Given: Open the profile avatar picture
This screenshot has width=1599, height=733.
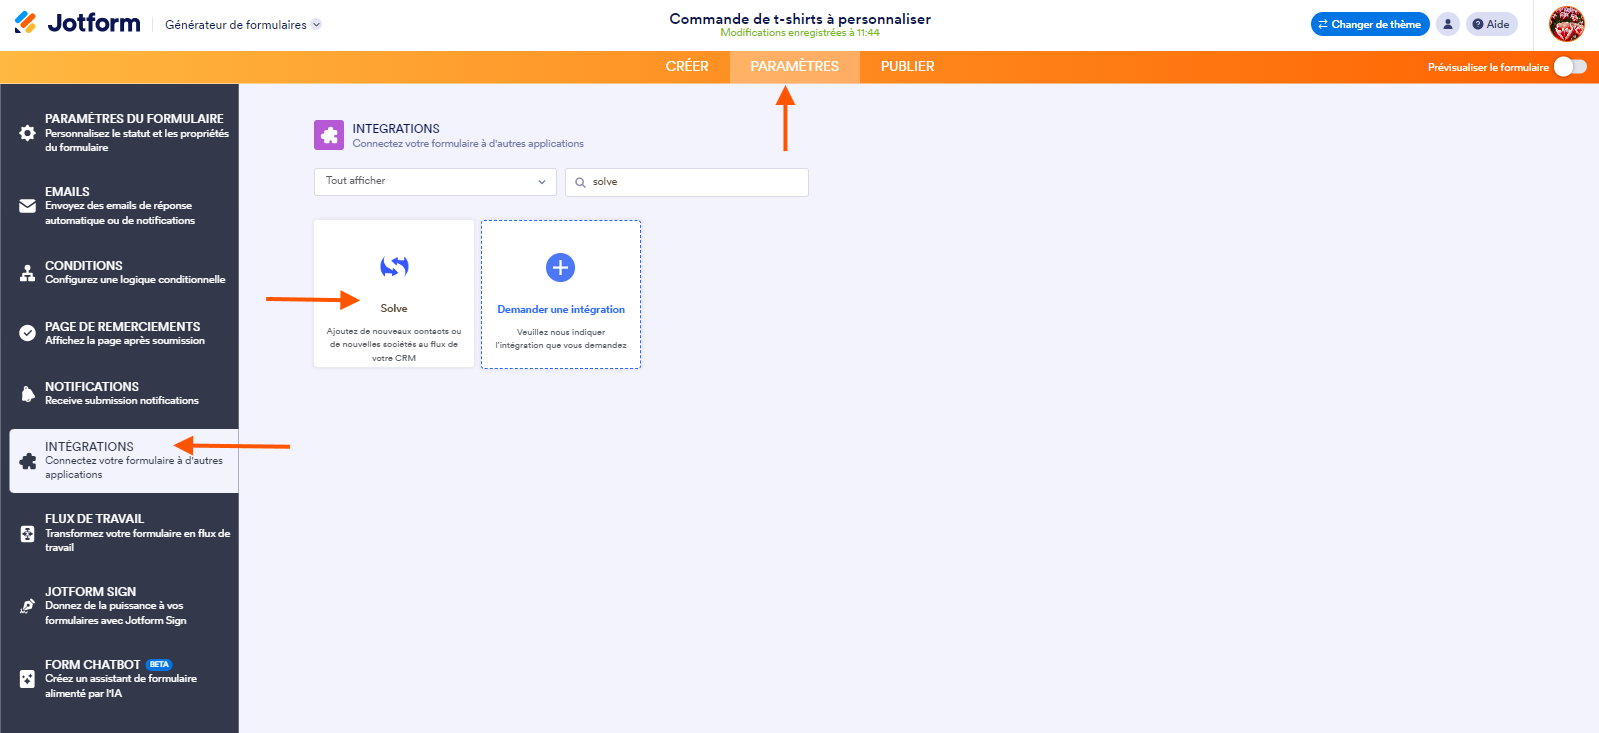Looking at the screenshot, I should [1567, 24].
